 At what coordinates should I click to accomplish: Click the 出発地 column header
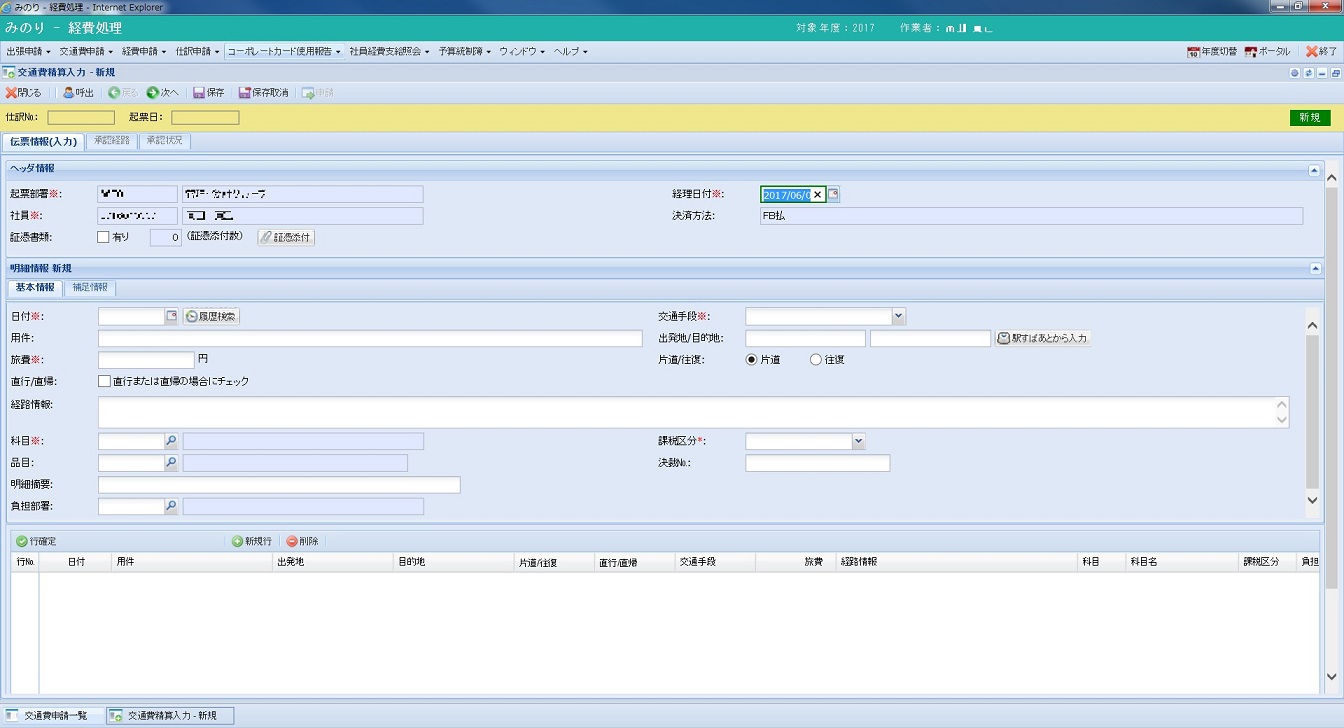[333, 562]
